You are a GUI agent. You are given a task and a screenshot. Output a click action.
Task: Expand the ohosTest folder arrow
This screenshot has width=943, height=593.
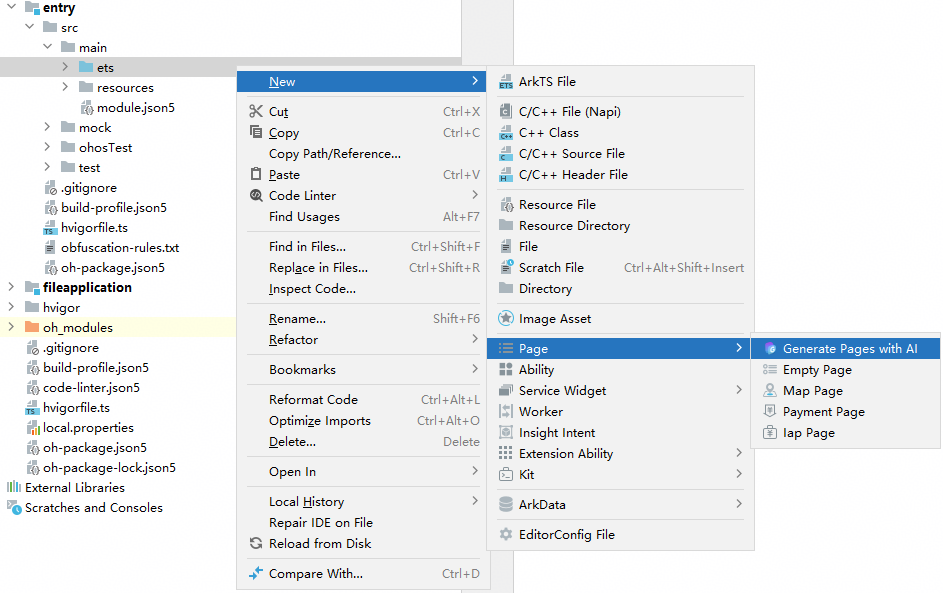point(47,148)
